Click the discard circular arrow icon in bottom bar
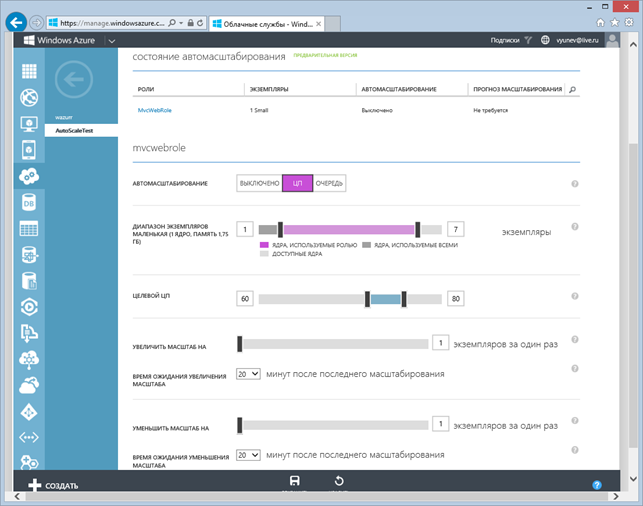This screenshot has width=643, height=506. point(339,481)
